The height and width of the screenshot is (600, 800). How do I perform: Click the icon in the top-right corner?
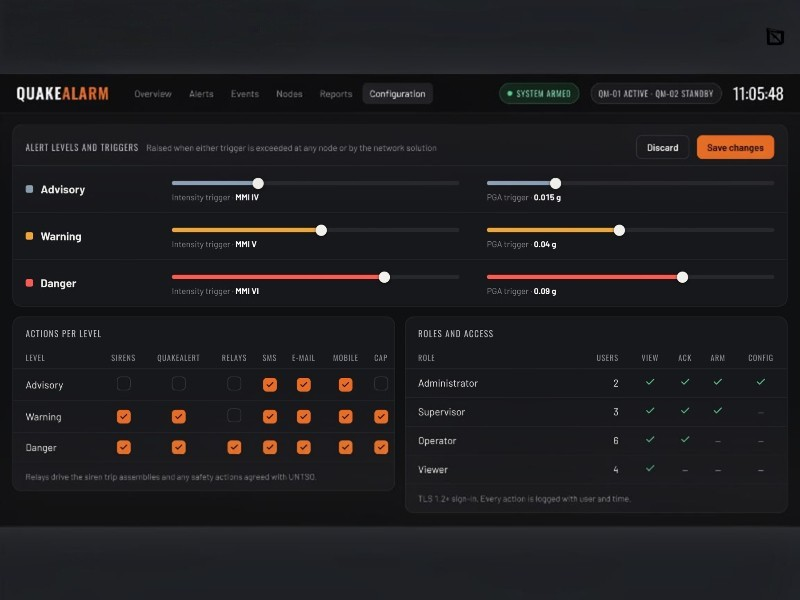pyautogui.click(x=775, y=37)
